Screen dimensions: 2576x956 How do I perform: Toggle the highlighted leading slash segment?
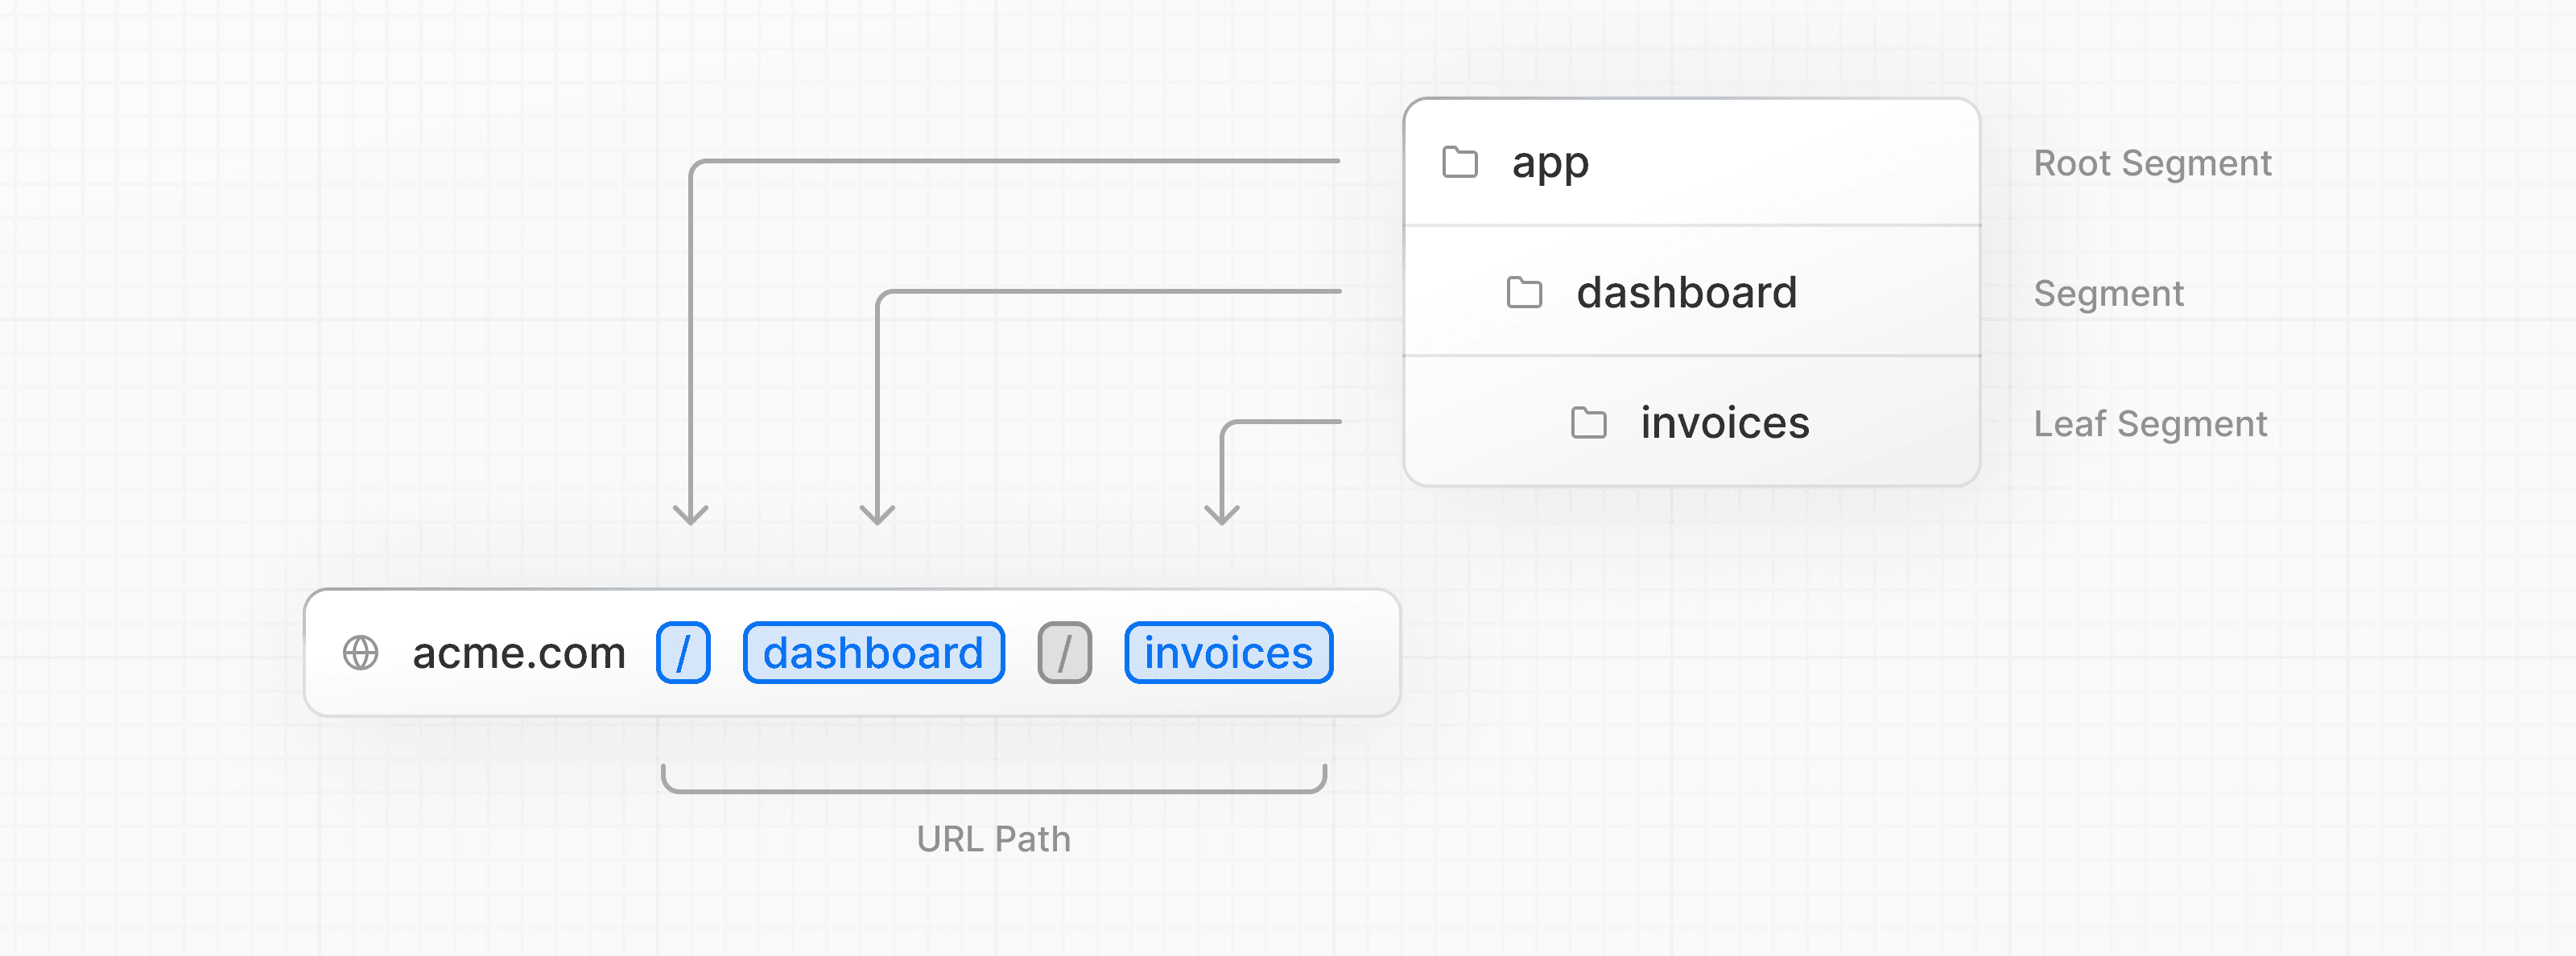coord(683,651)
